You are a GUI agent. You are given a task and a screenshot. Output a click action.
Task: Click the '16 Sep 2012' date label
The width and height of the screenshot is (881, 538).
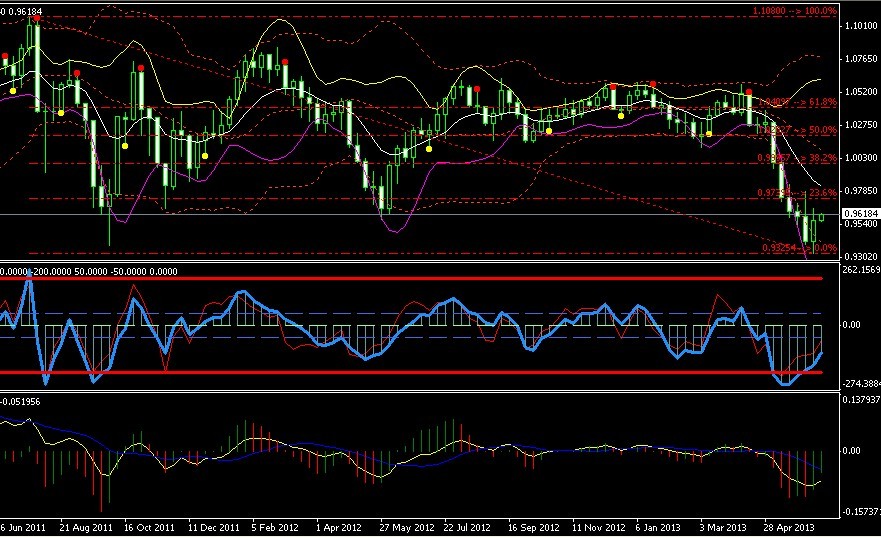coord(533,527)
